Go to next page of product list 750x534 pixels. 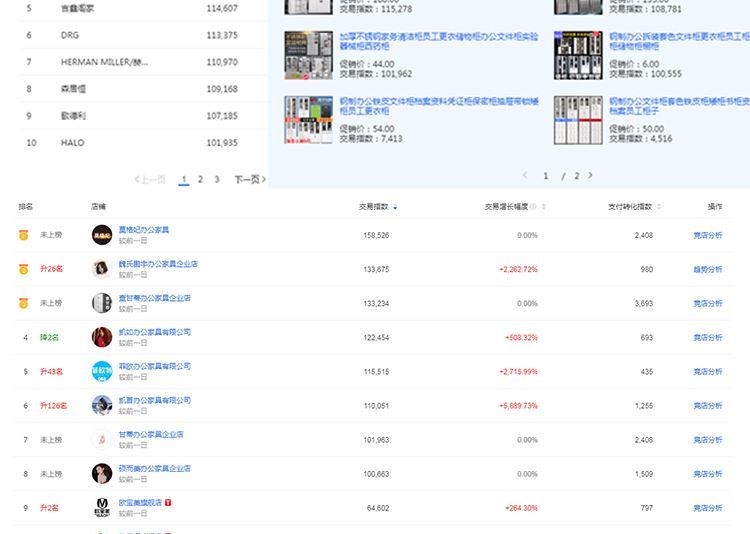pyautogui.click(x=590, y=175)
